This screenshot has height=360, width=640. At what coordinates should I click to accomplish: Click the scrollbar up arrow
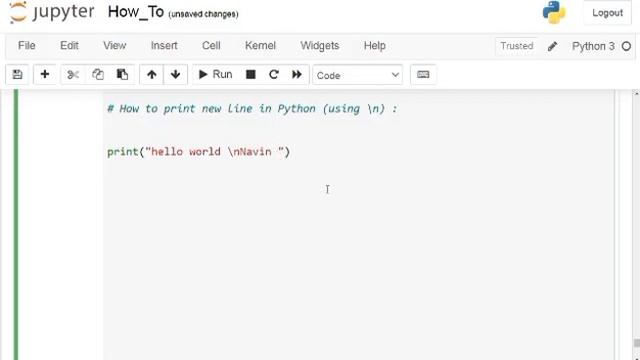coord(636,94)
